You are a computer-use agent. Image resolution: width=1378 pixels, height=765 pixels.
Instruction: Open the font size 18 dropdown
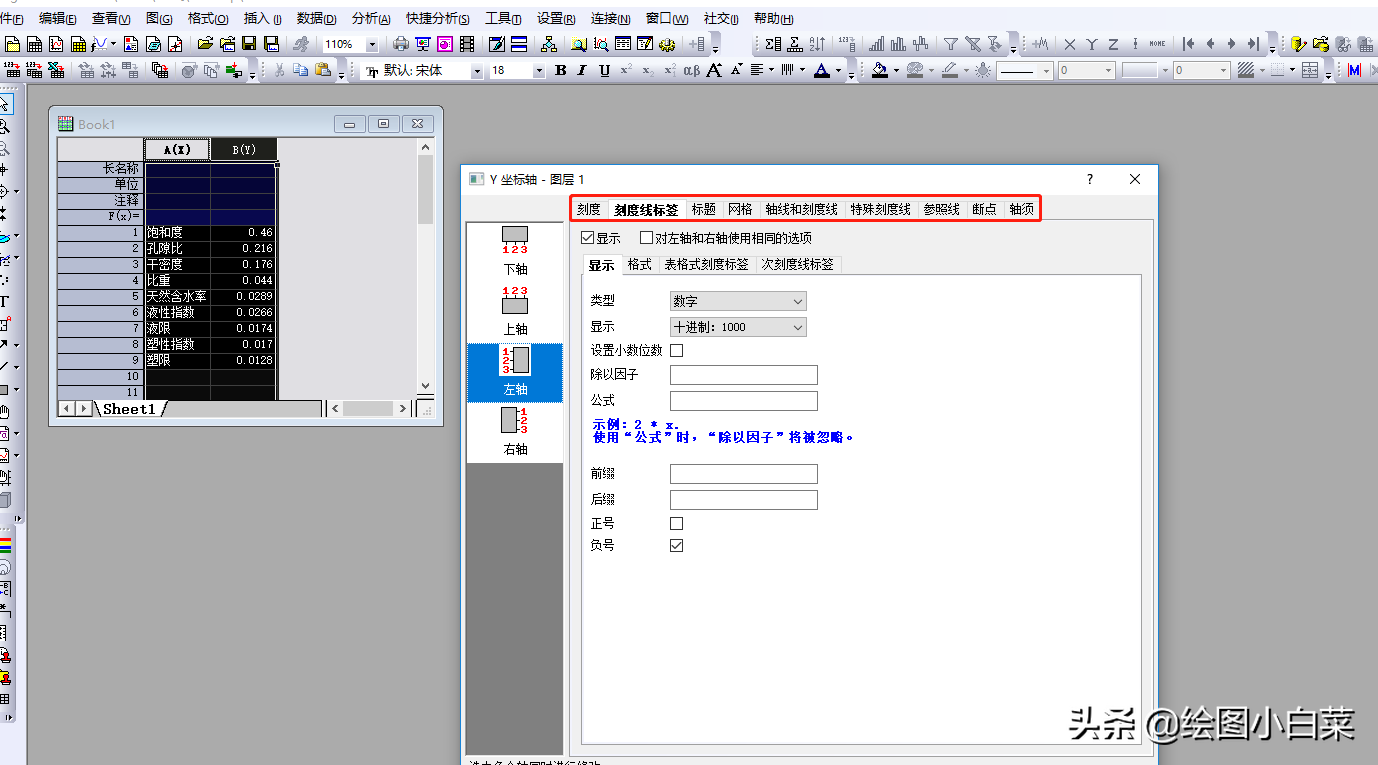click(539, 70)
